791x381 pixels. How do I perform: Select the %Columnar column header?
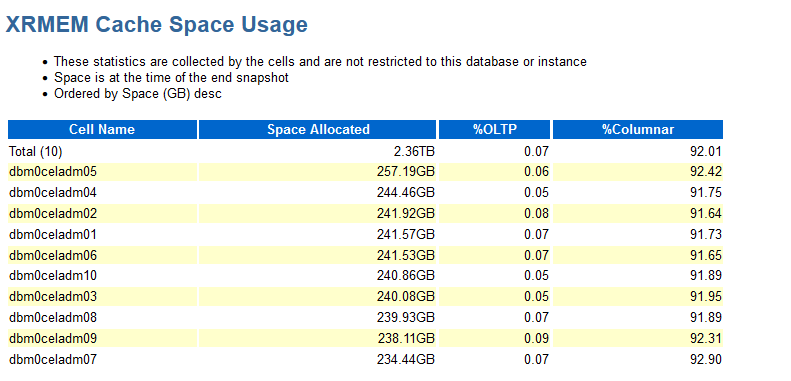click(638, 130)
